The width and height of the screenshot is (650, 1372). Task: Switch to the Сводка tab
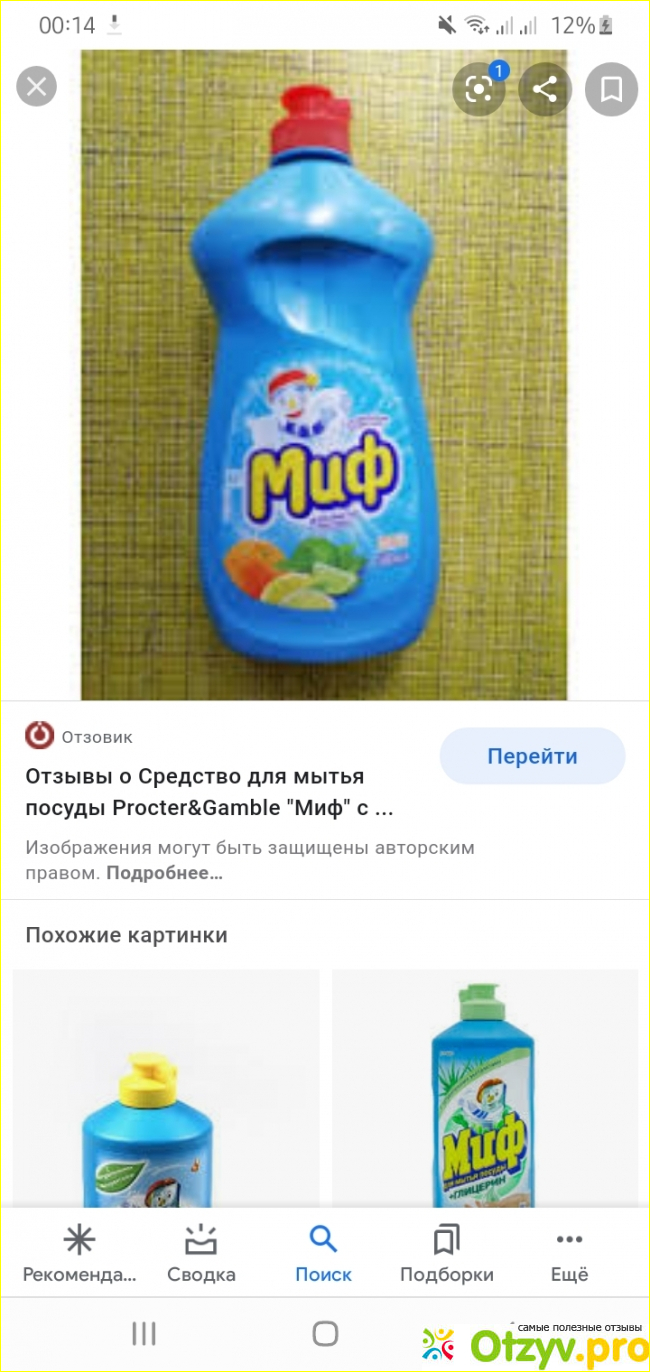coord(201,1255)
